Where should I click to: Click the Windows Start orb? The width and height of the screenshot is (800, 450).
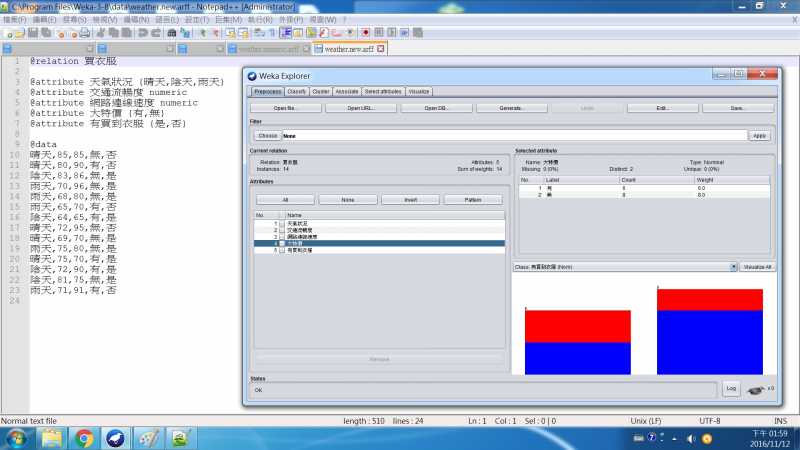pos(16,438)
